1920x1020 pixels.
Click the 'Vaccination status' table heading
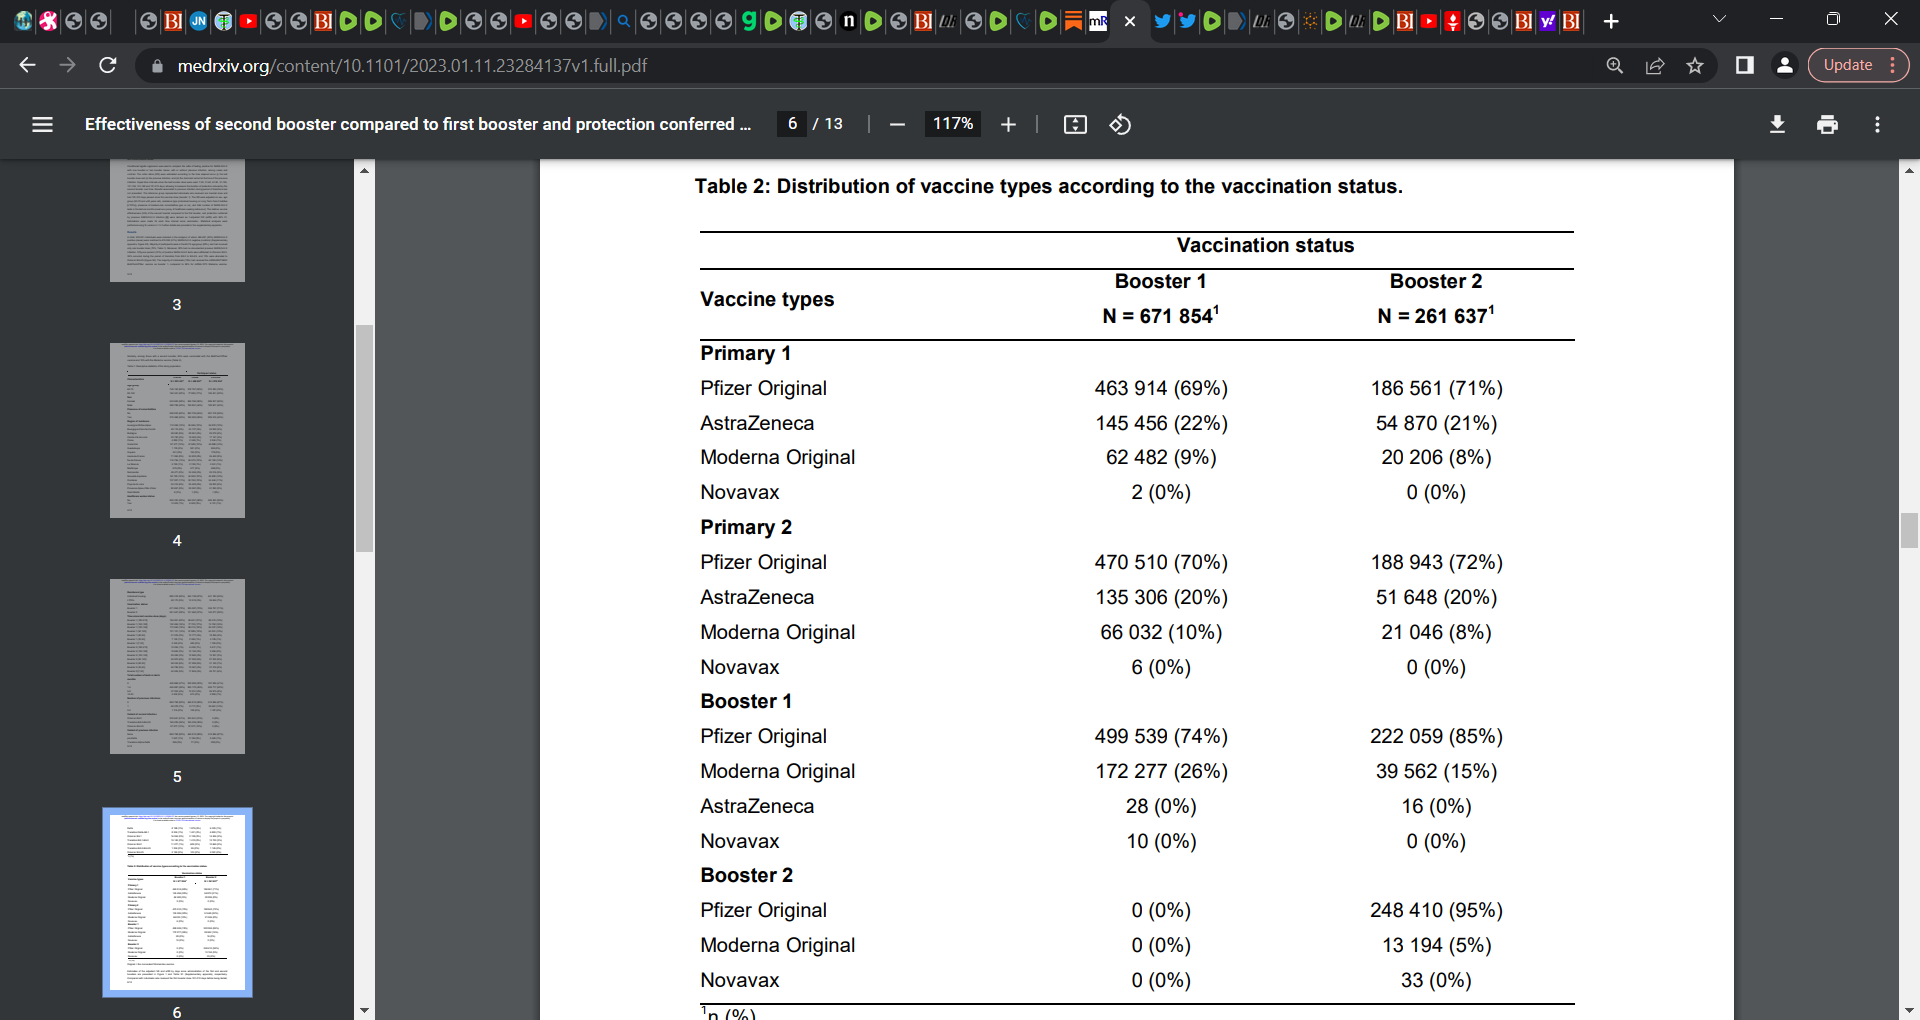pyautogui.click(x=1265, y=245)
